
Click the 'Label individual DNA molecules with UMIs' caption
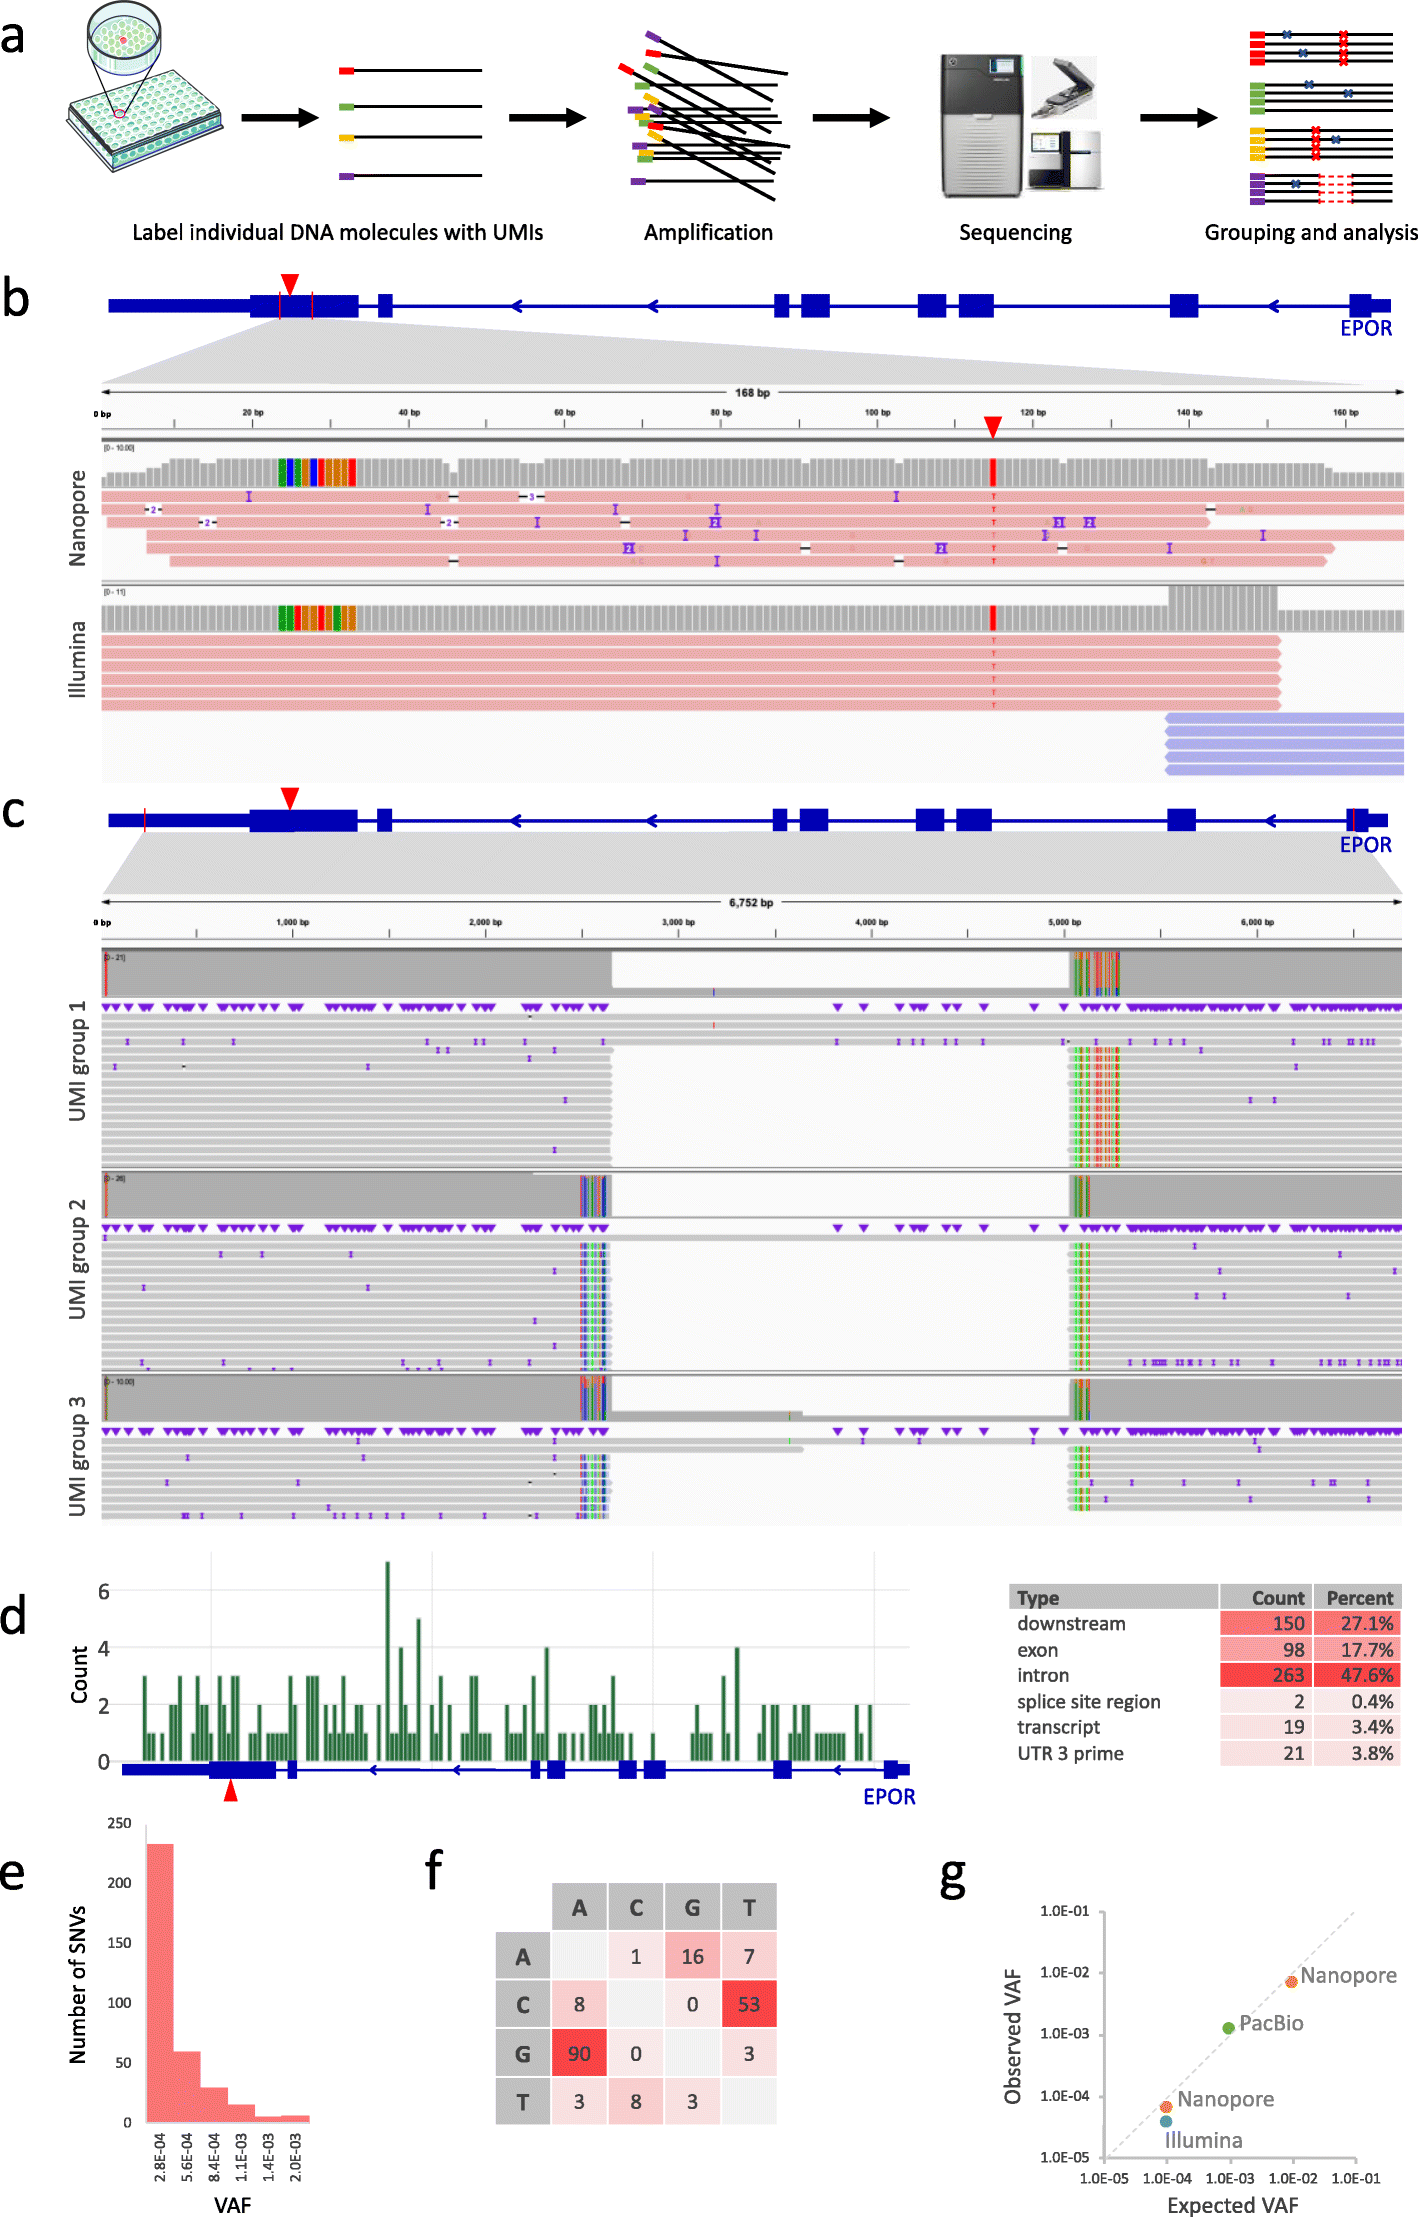coord(338,232)
